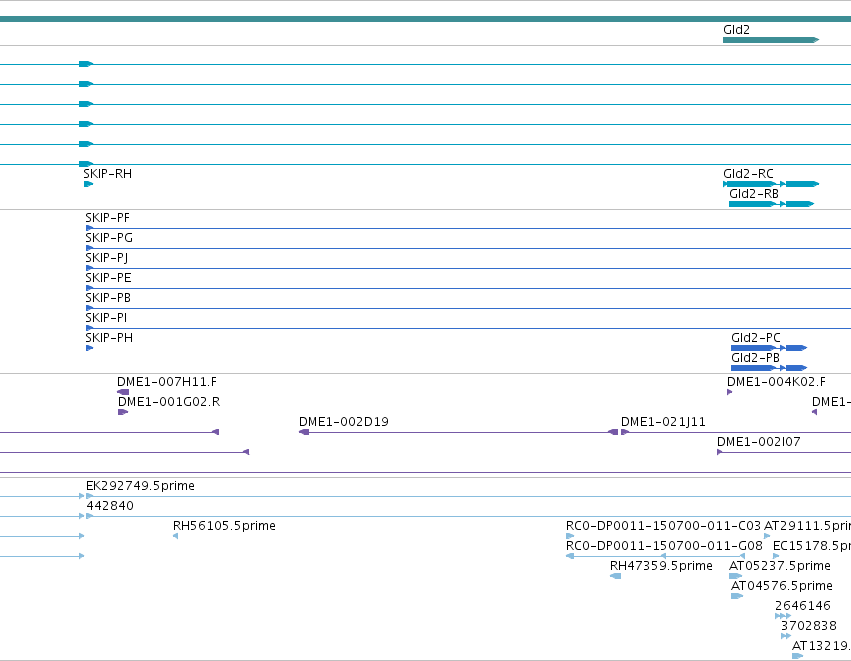
Task: Click the Gld2 gene label
Action: click(x=736, y=30)
